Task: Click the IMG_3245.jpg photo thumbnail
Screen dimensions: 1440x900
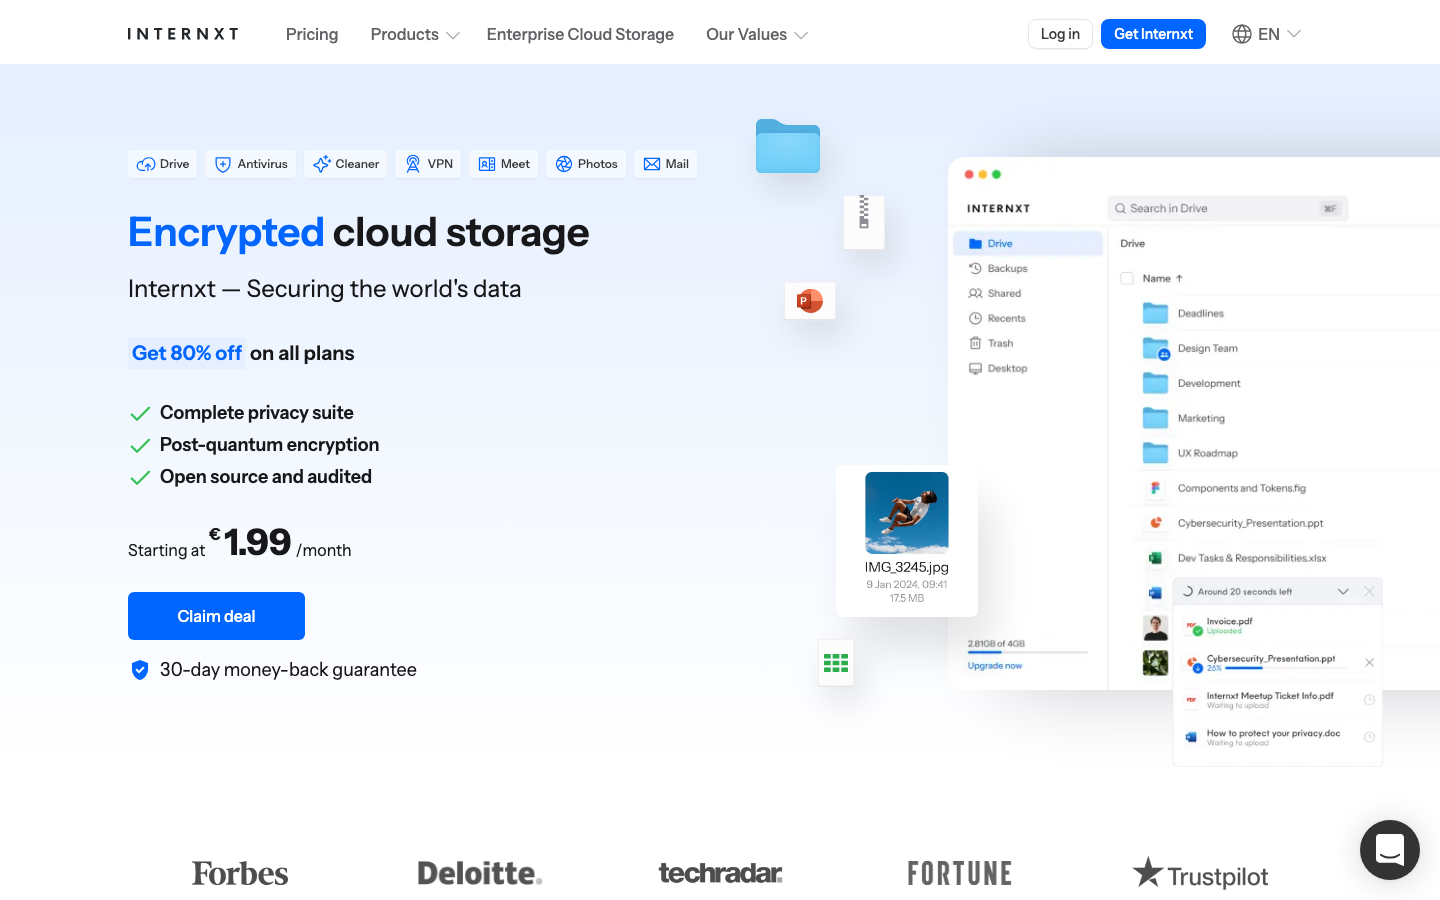Action: click(x=907, y=513)
